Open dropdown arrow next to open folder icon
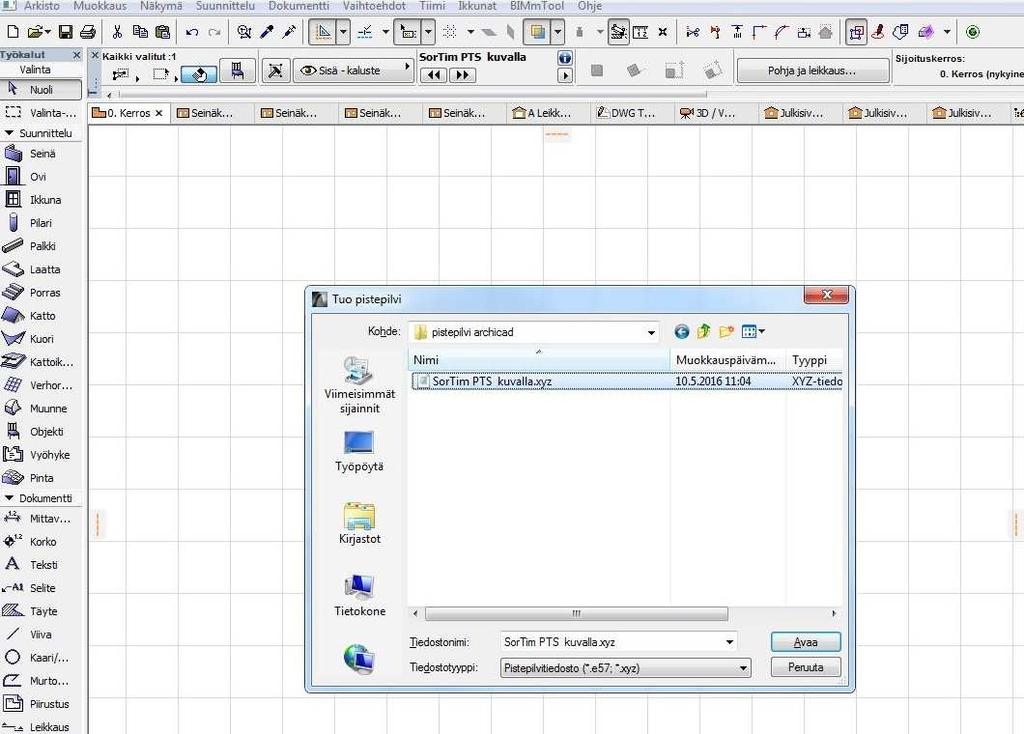1024x734 pixels. pos(47,31)
